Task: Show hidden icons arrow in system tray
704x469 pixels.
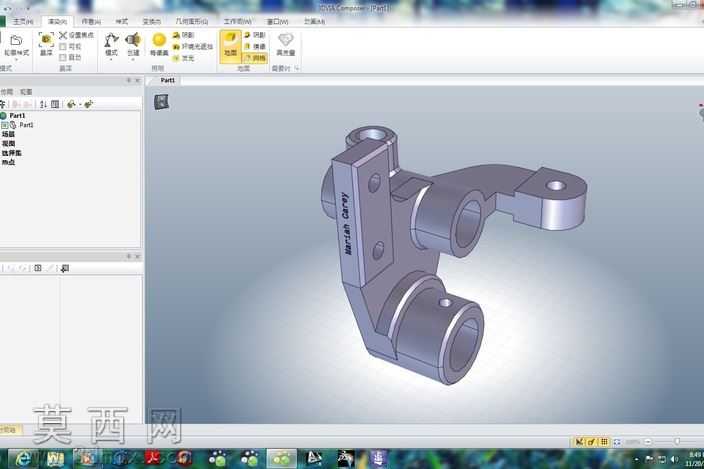Action: (x=636, y=459)
